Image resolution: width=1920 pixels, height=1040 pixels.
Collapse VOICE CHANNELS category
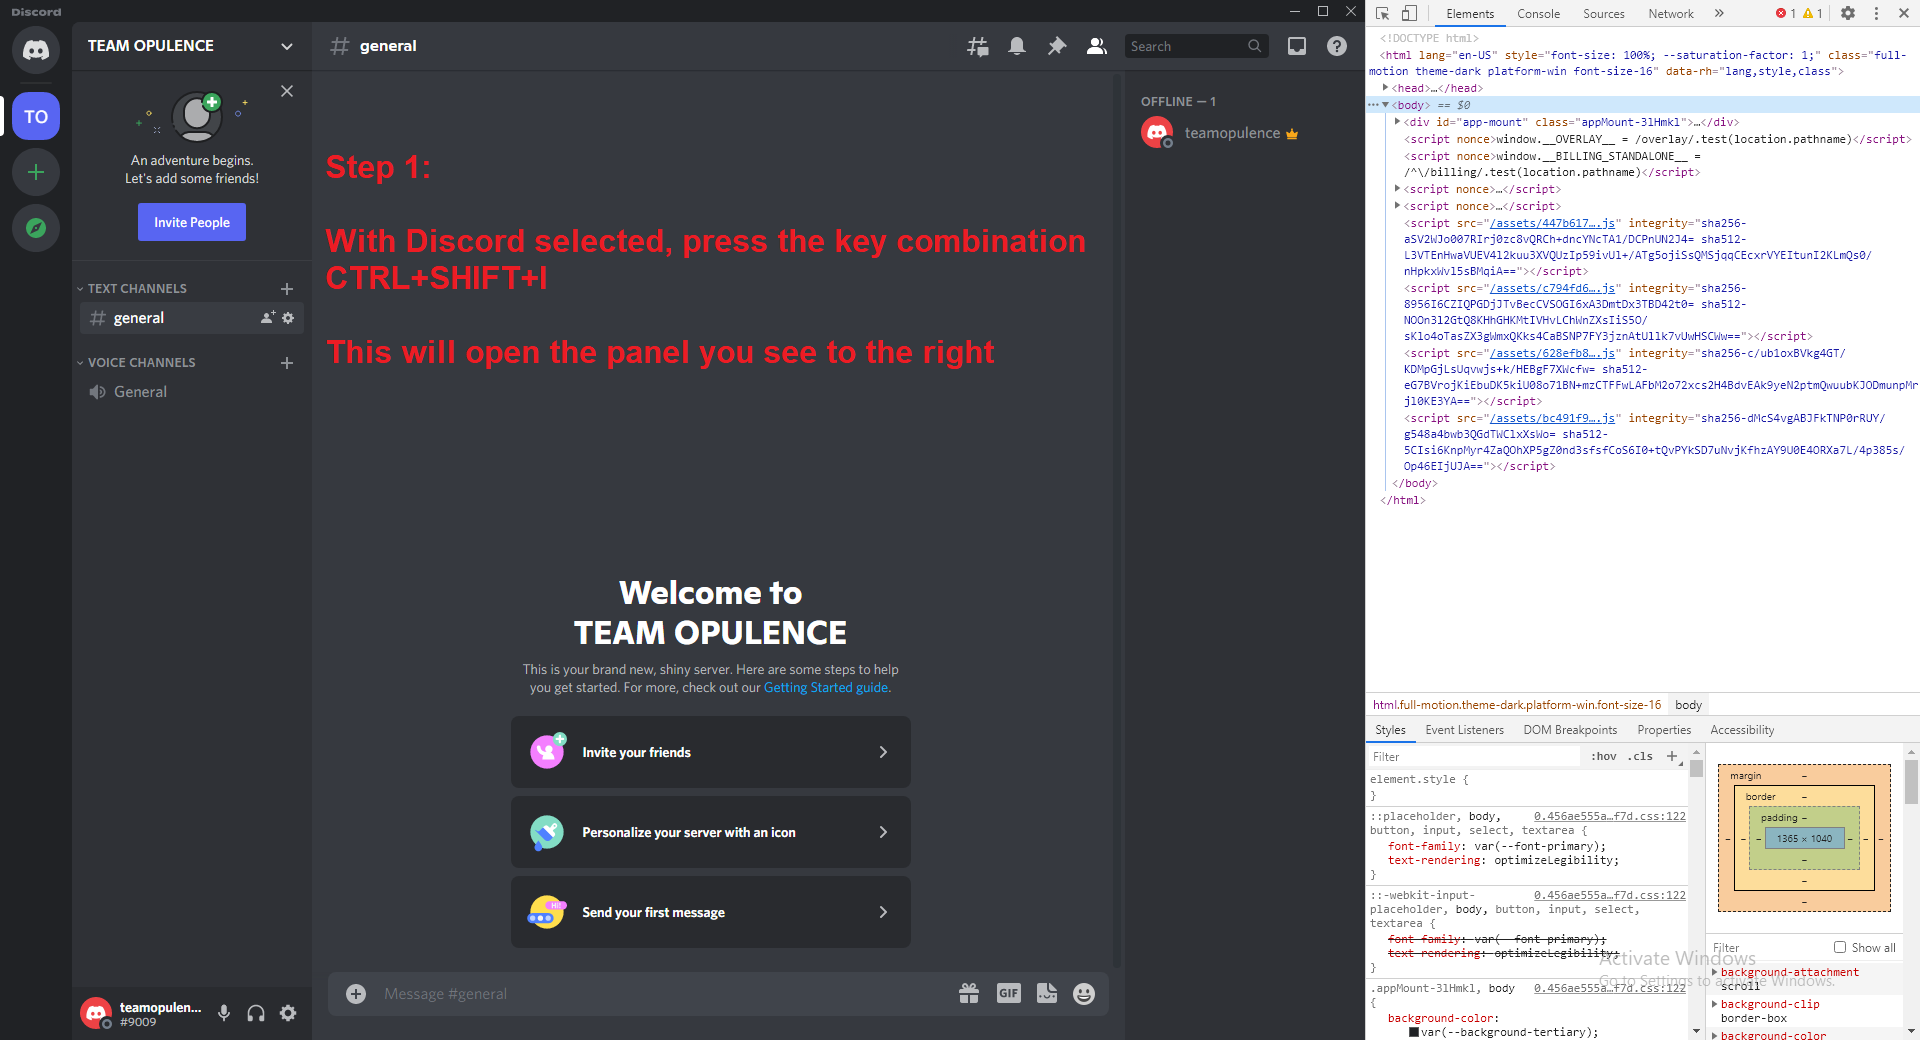[136, 363]
